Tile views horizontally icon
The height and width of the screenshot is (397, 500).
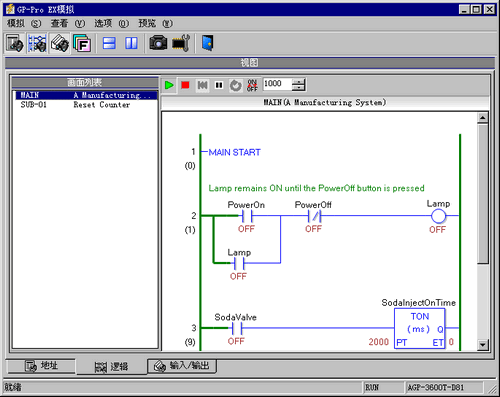[109, 43]
